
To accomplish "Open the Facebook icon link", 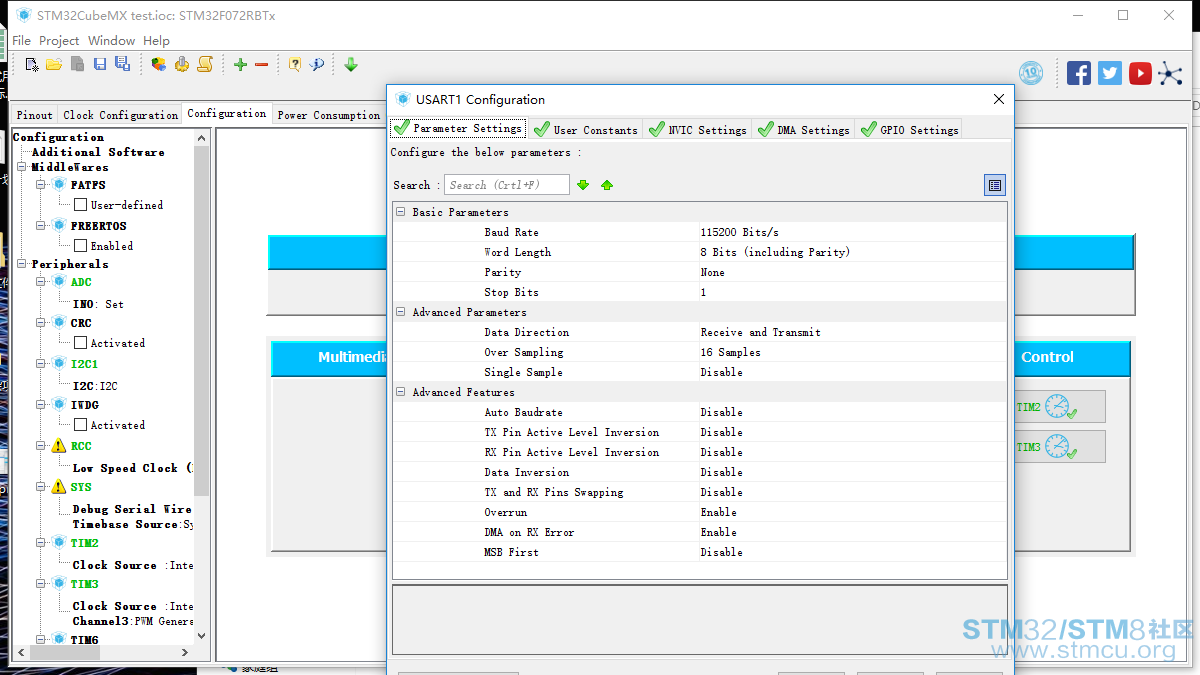I will (1079, 73).
